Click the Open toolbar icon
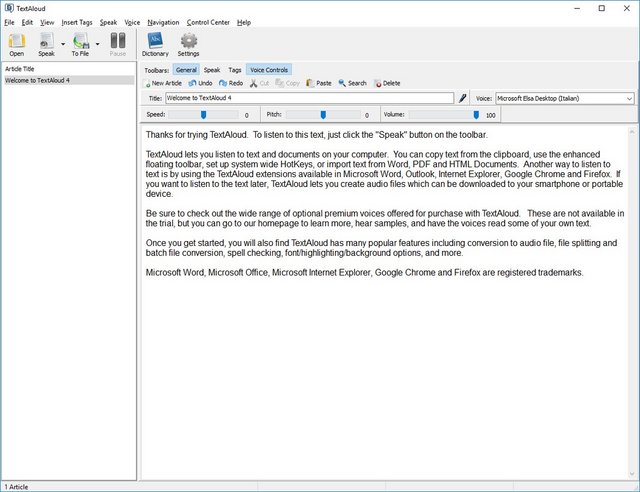The width and height of the screenshot is (640, 492). [x=17, y=45]
